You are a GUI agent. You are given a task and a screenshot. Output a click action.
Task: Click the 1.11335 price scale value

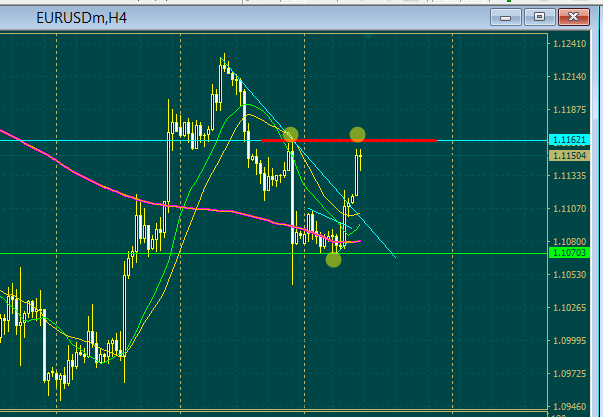570,176
